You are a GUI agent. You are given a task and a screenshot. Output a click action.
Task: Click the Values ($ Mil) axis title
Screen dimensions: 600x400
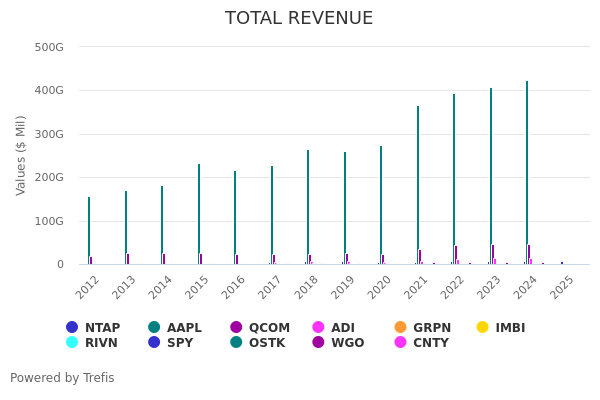pos(21,155)
